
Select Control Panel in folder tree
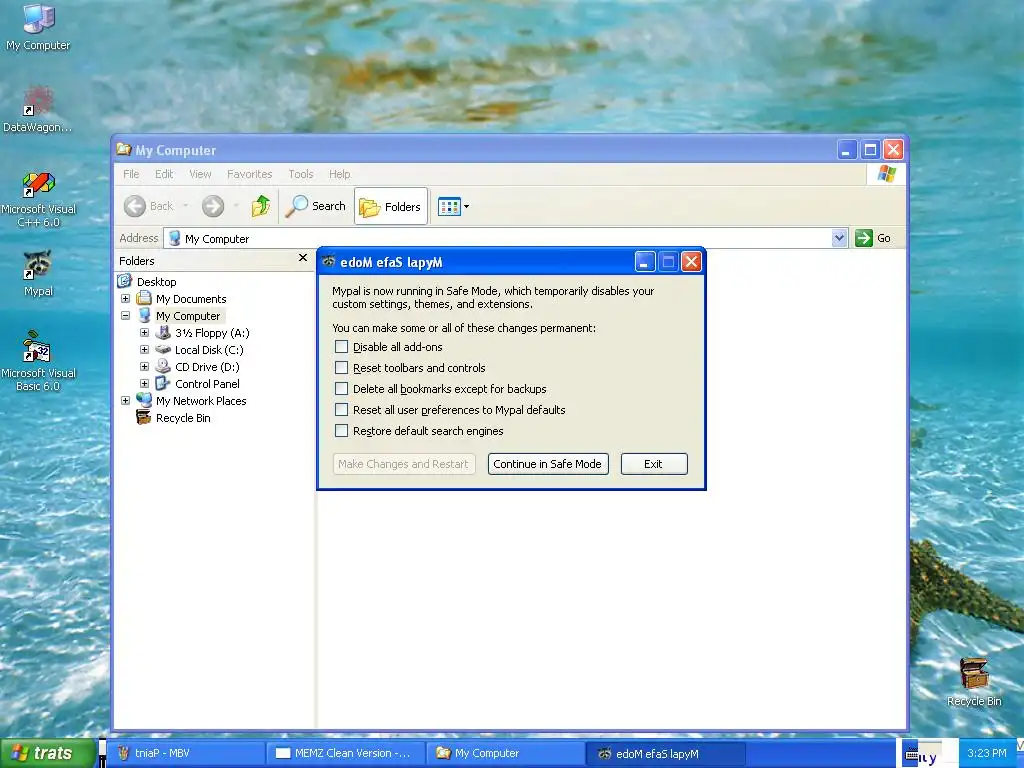[207, 383]
